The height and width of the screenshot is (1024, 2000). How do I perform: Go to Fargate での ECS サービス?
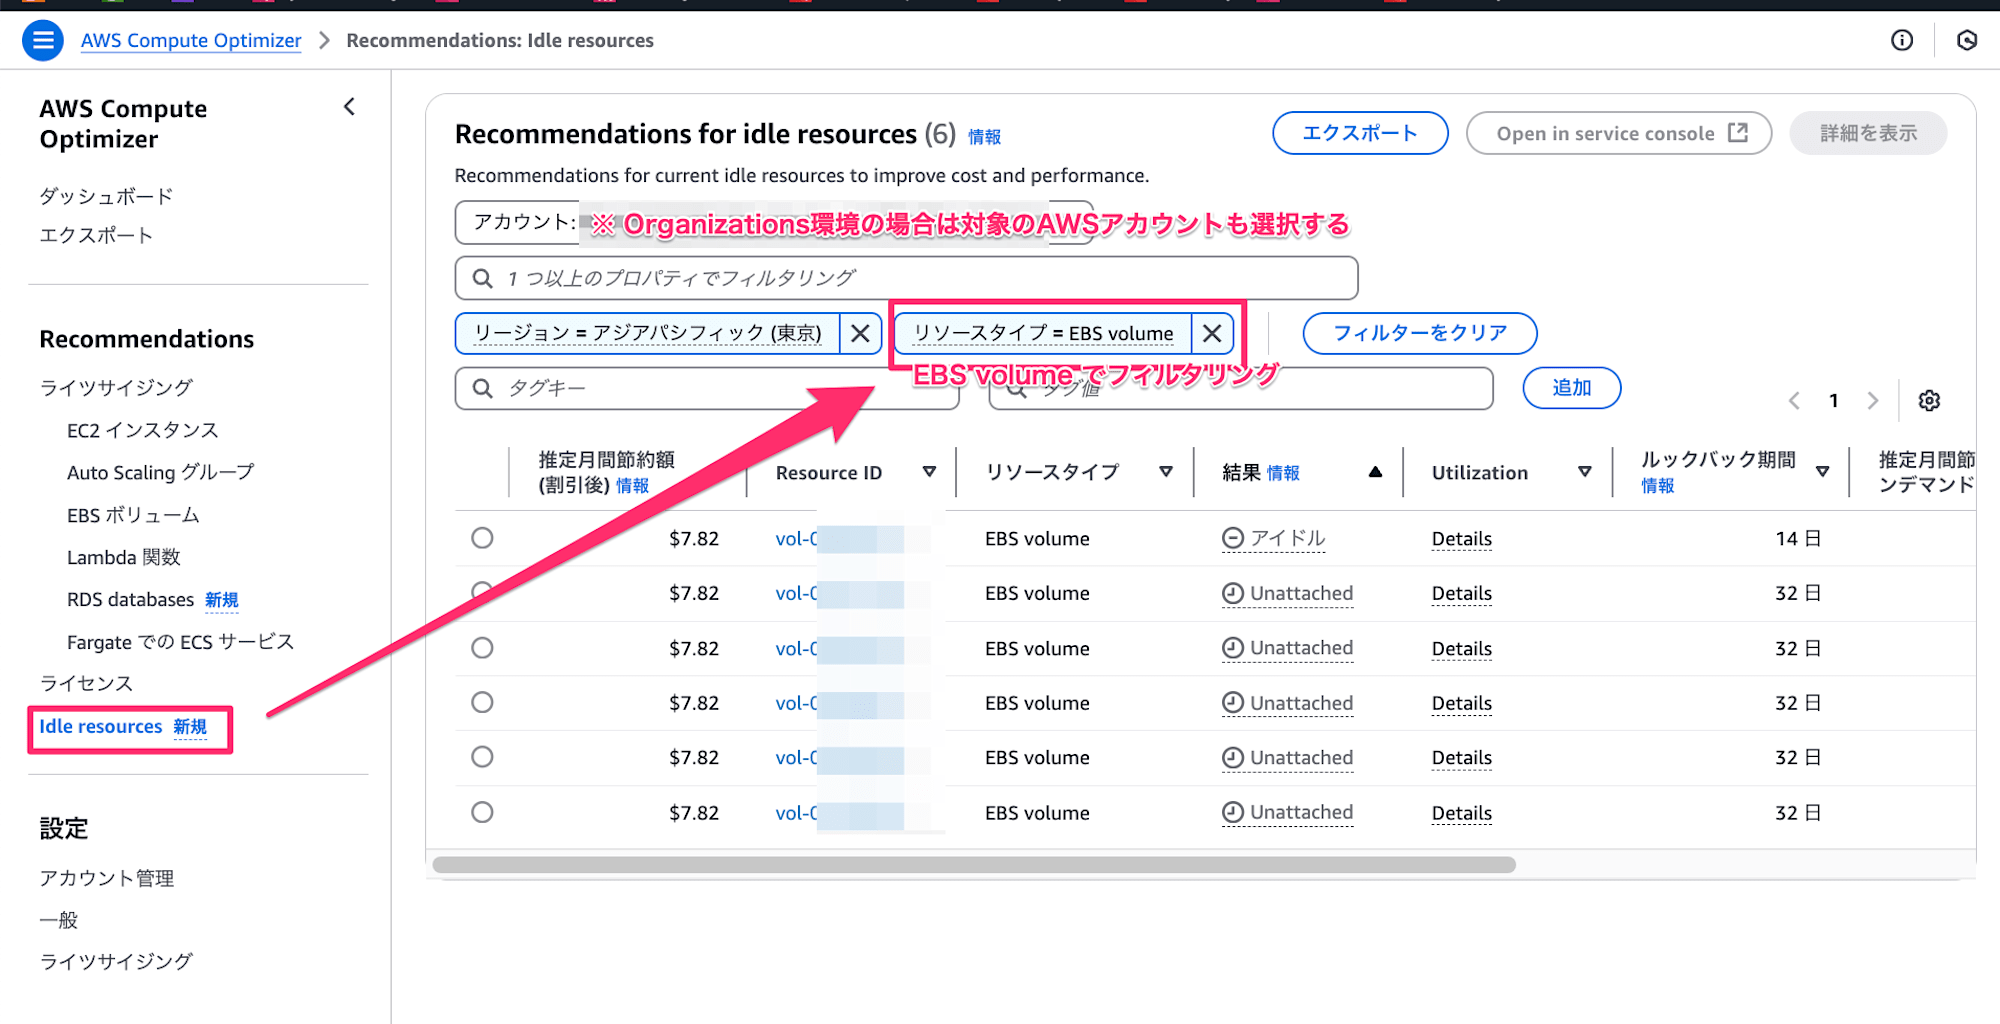(x=180, y=642)
